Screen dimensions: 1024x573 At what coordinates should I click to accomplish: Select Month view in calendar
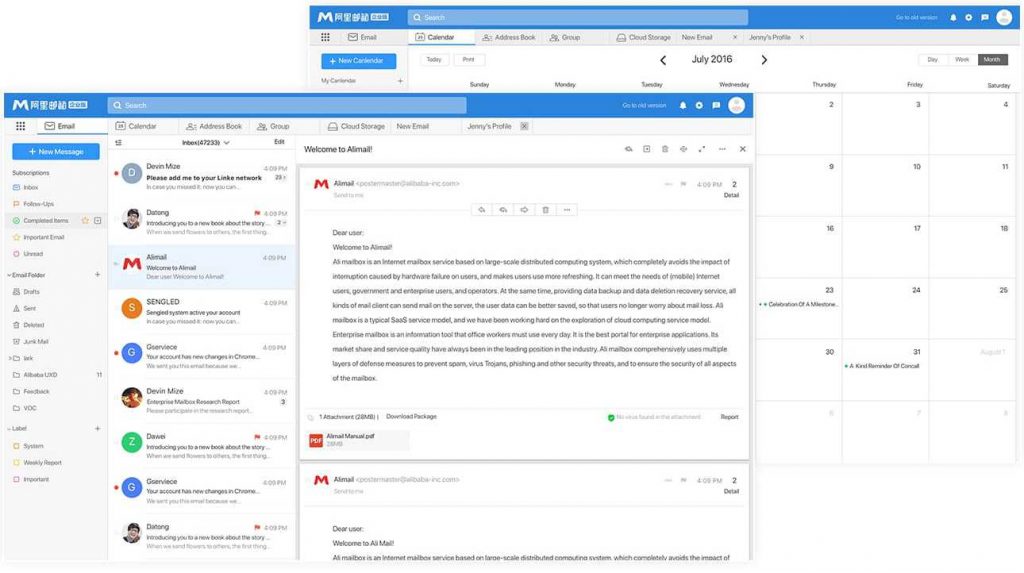click(992, 59)
